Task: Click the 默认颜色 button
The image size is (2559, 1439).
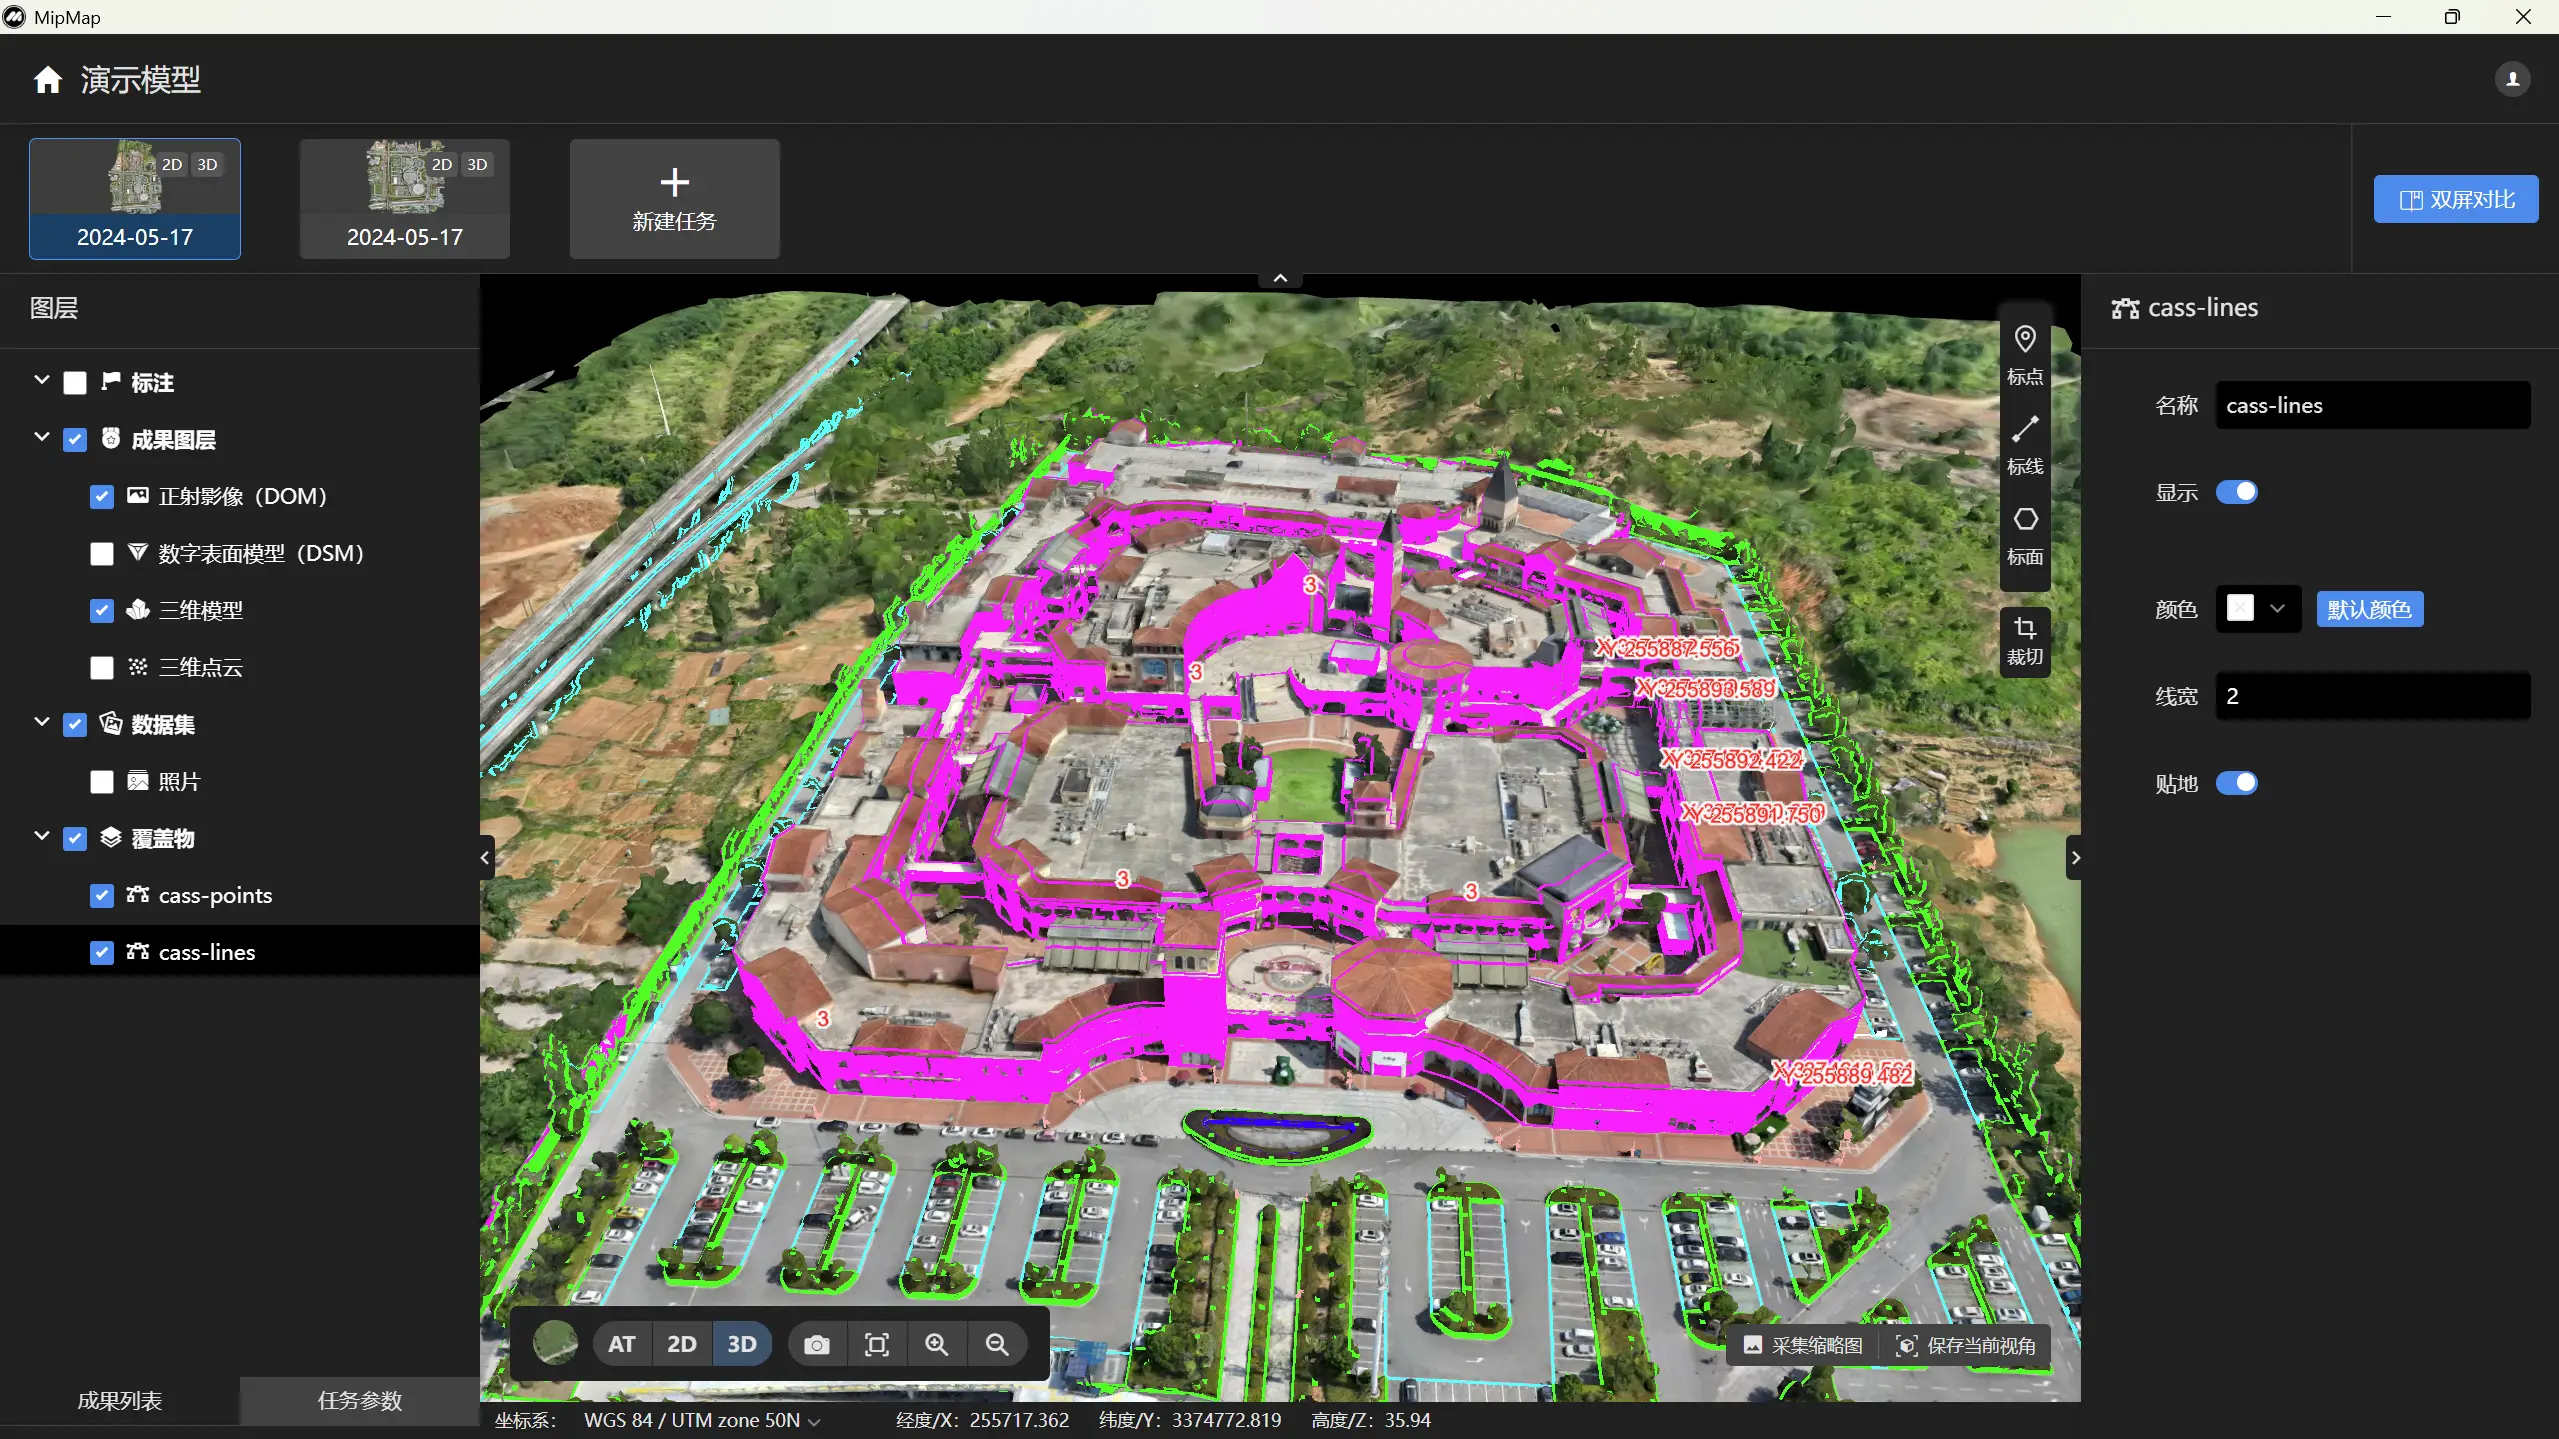Action: pyautogui.click(x=2369, y=609)
